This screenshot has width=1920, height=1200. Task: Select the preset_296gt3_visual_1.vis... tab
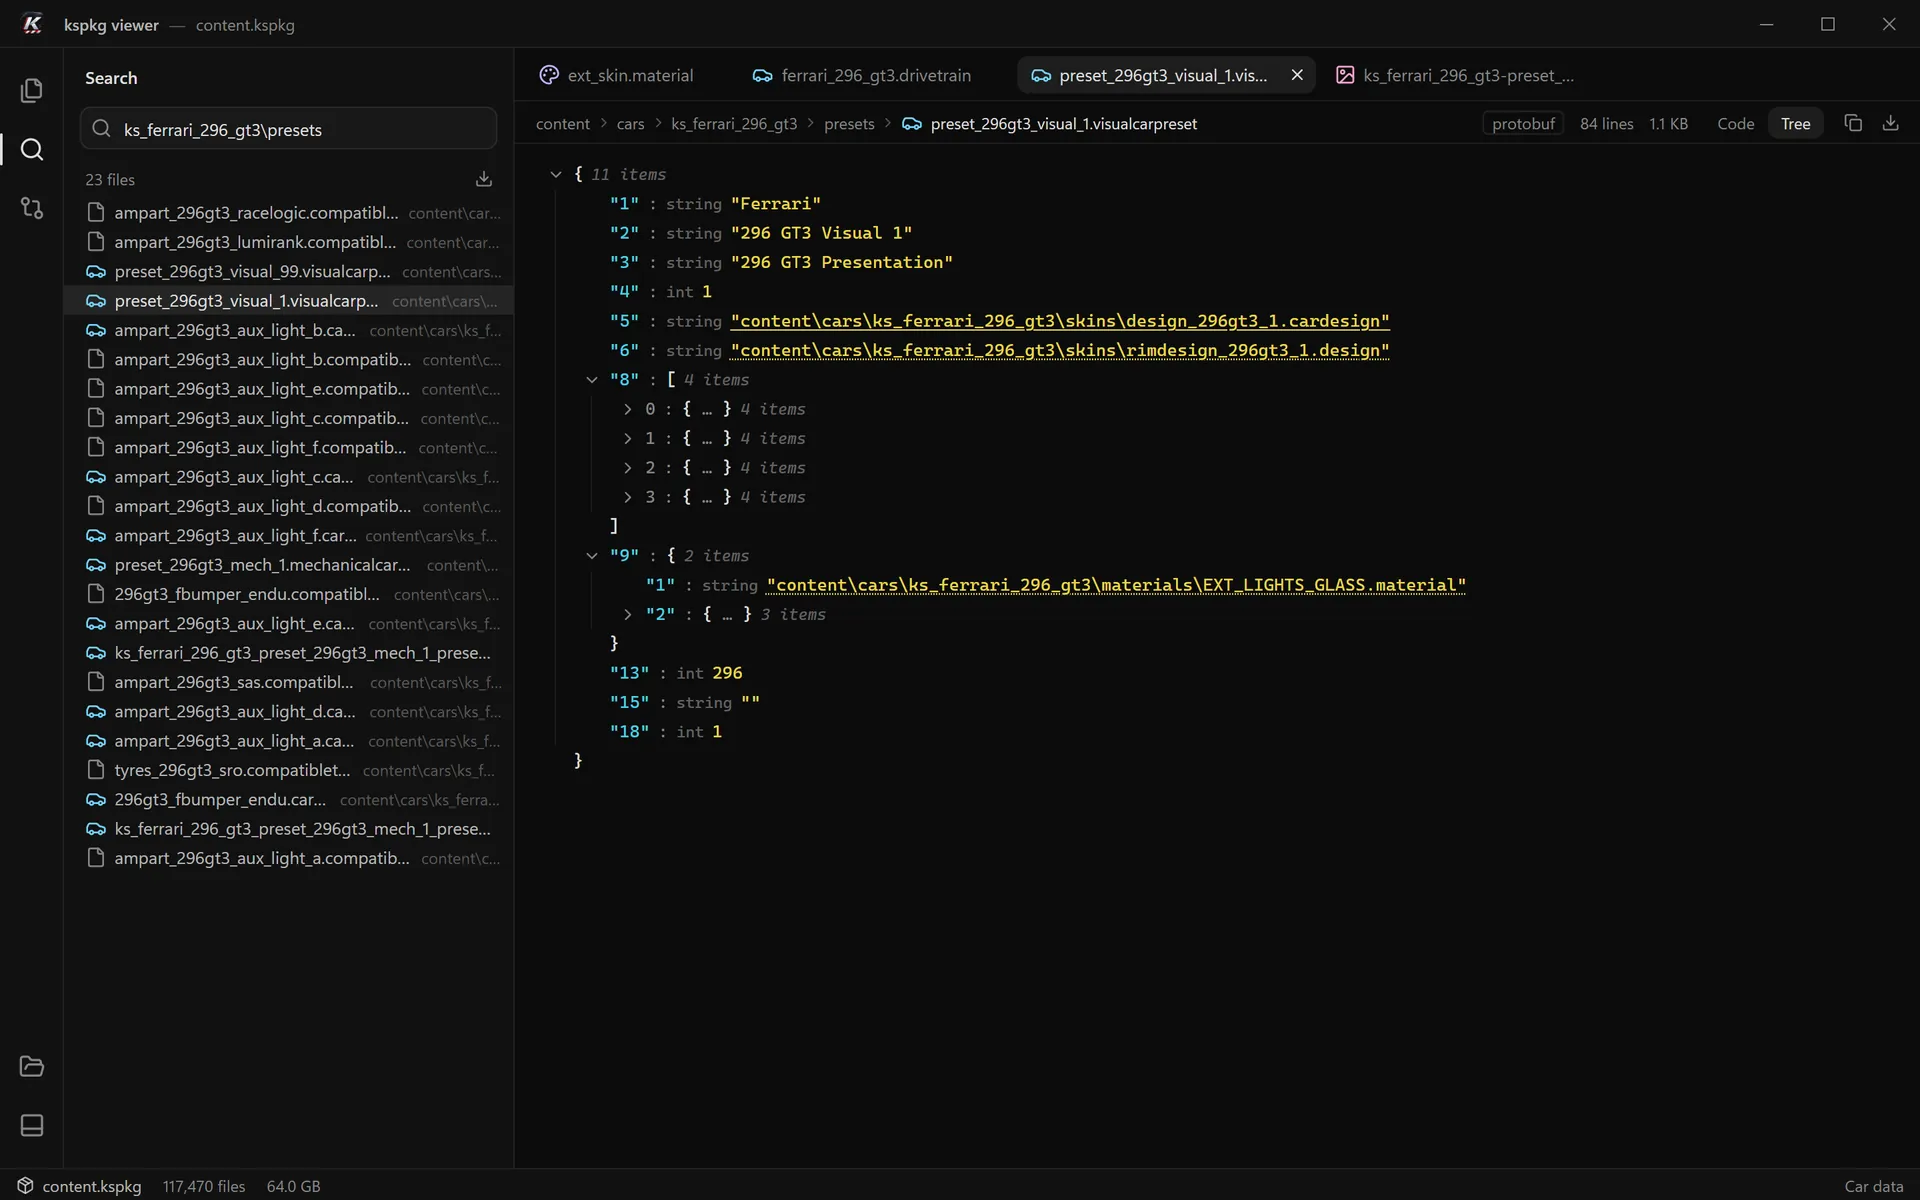pyautogui.click(x=1163, y=75)
